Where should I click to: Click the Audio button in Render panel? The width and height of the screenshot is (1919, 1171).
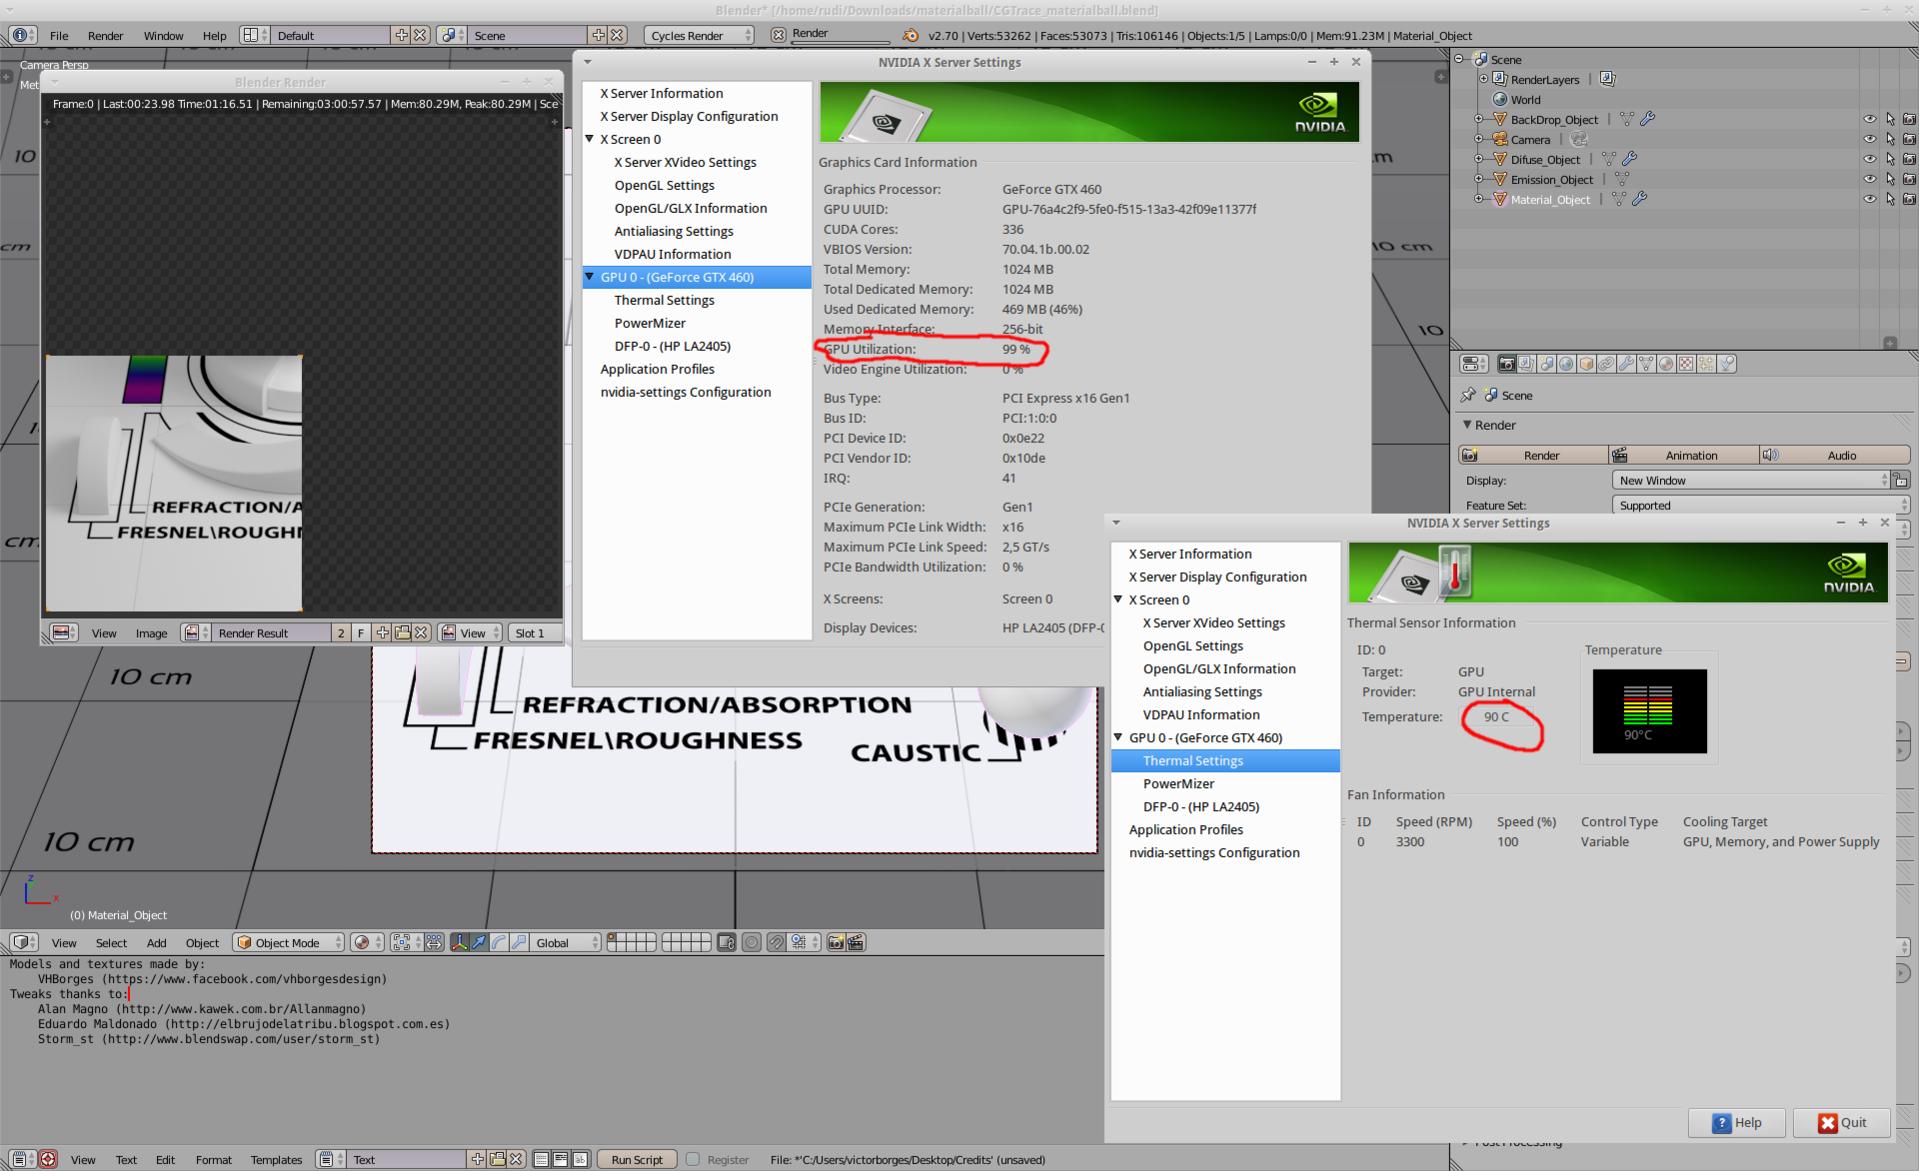pos(1834,455)
